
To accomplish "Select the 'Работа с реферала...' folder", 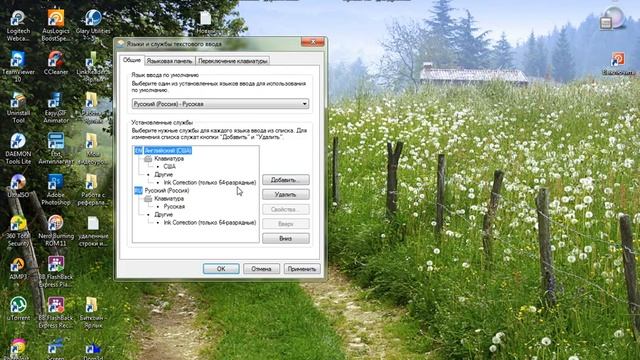I will tap(93, 189).
